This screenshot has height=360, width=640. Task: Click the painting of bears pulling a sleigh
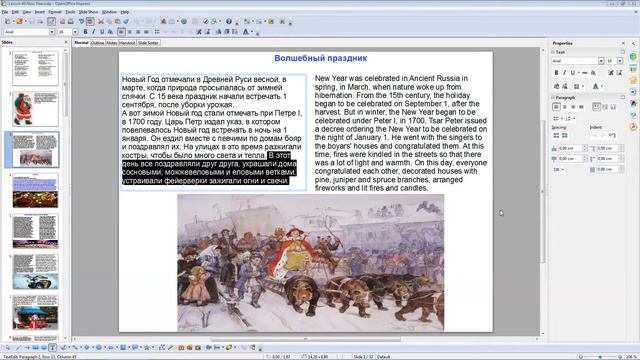(x=311, y=262)
